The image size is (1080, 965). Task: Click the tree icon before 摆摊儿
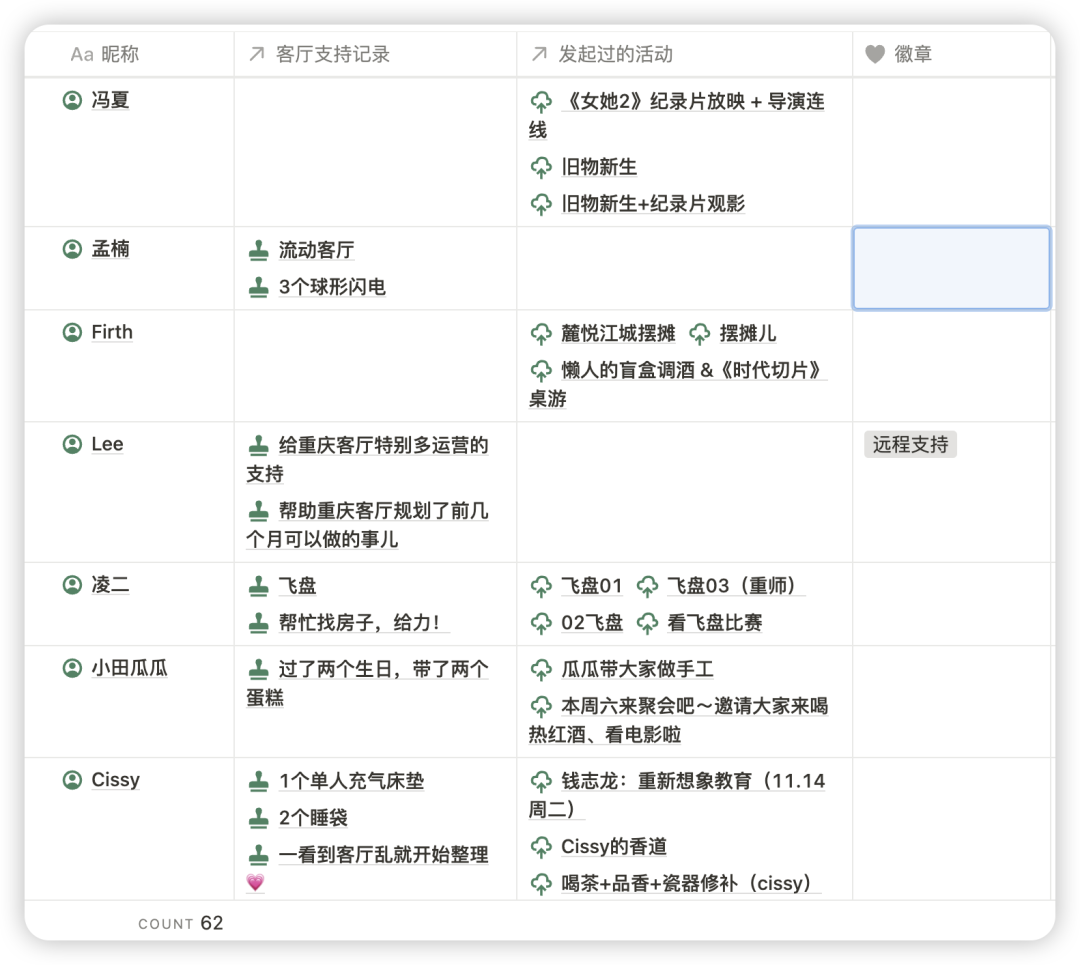coord(700,334)
